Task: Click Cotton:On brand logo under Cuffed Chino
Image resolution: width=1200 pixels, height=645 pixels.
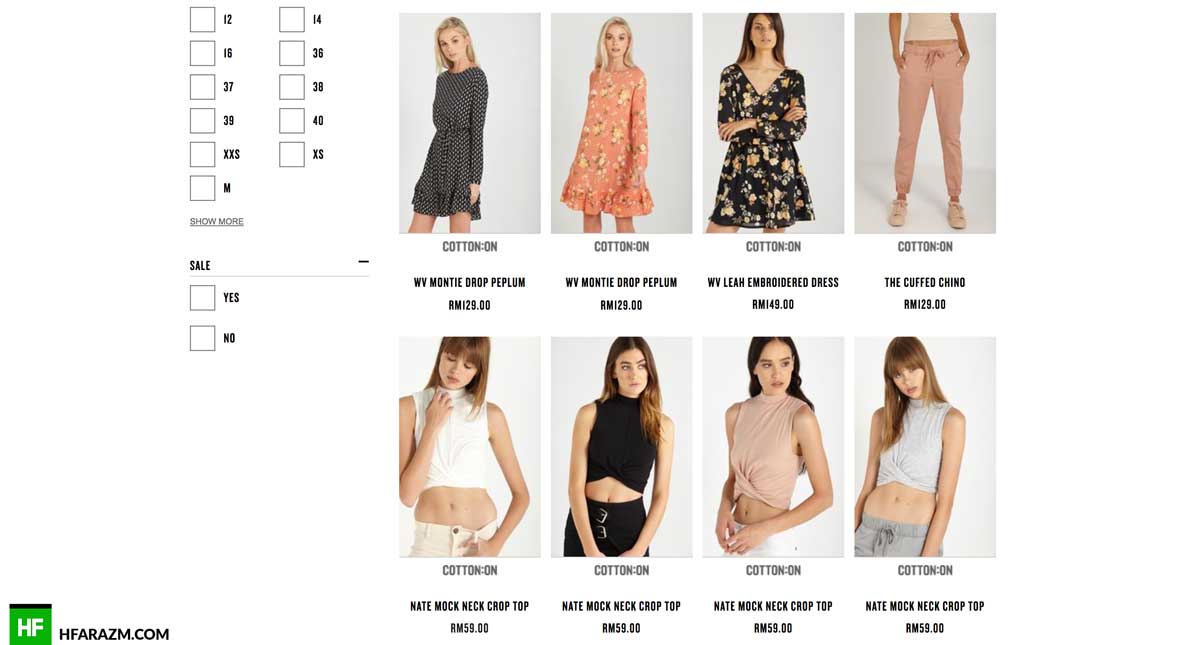Action: (925, 247)
